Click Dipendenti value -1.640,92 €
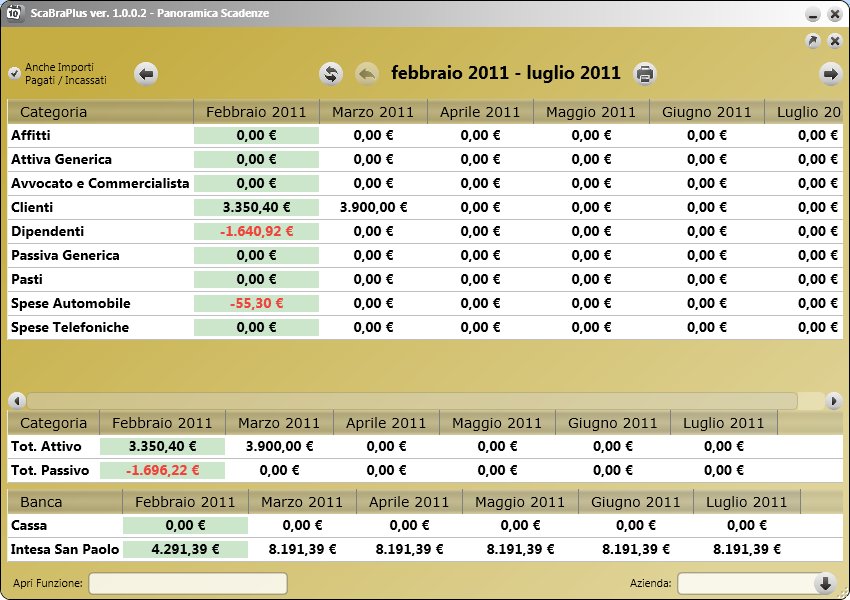This screenshot has width=850, height=600. pos(256,231)
